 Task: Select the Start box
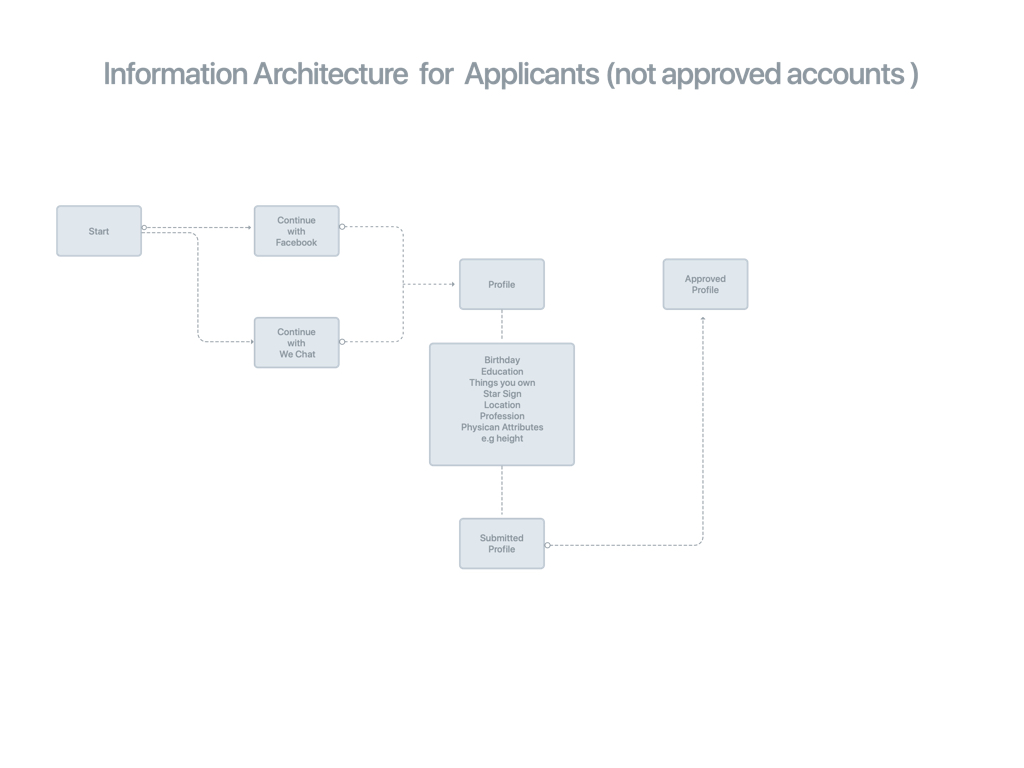pos(98,230)
